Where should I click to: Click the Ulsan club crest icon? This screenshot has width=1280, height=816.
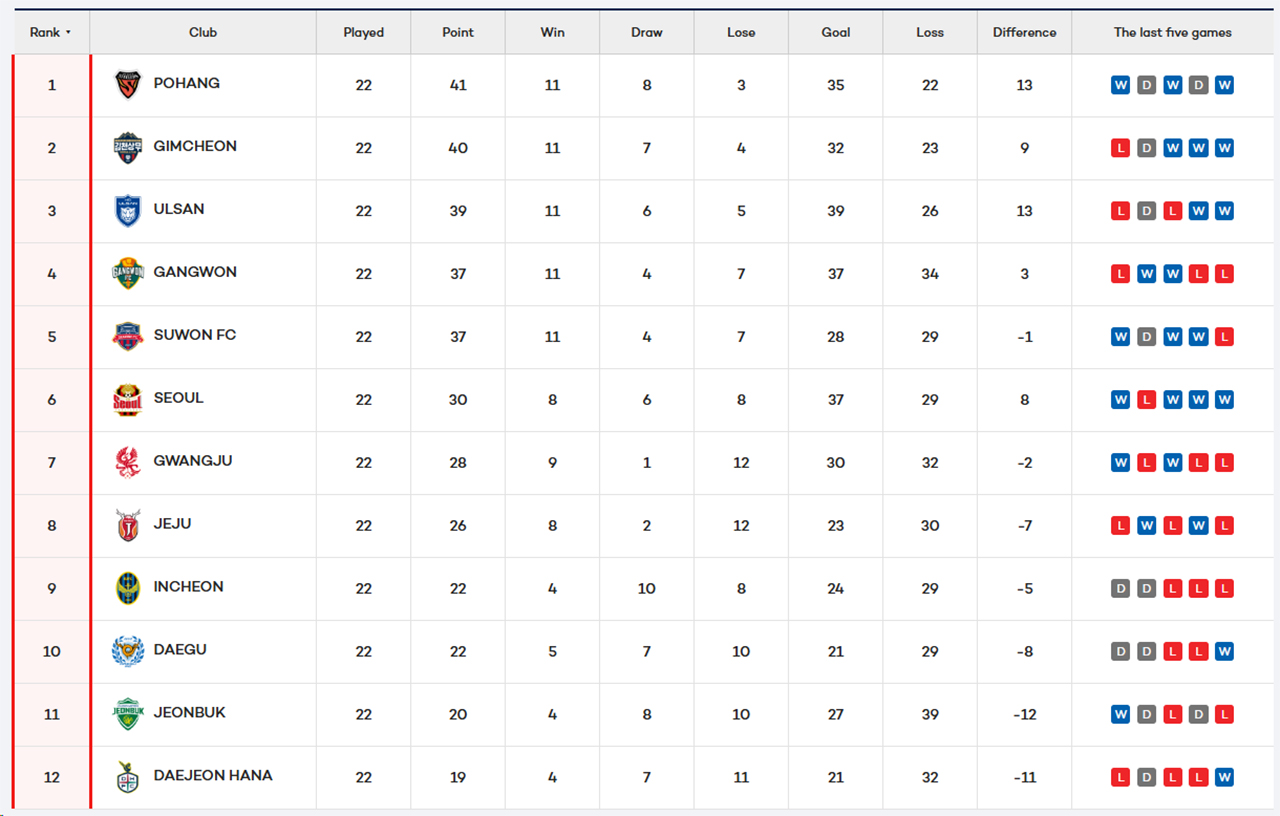pyautogui.click(x=127, y=211)
